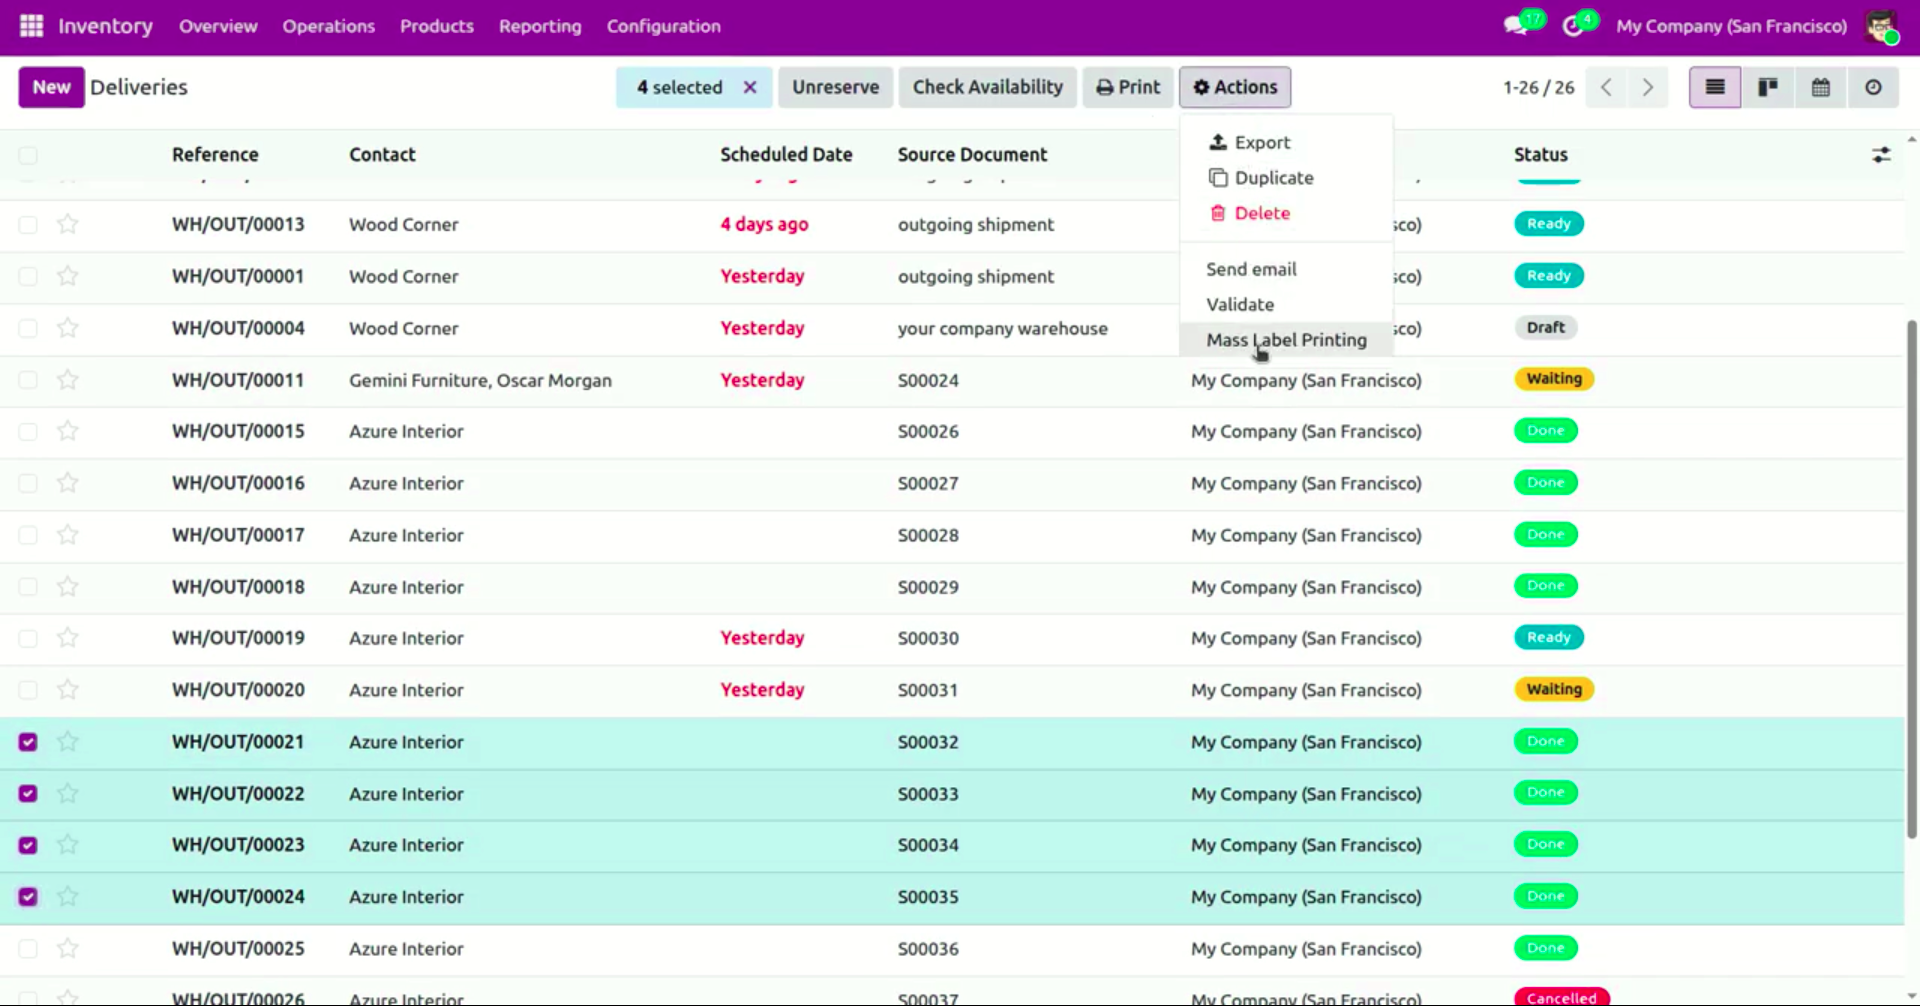This screenshot has width=1920, height=1006.
Task: Switch to Activity view
Action: point(1872,87)
